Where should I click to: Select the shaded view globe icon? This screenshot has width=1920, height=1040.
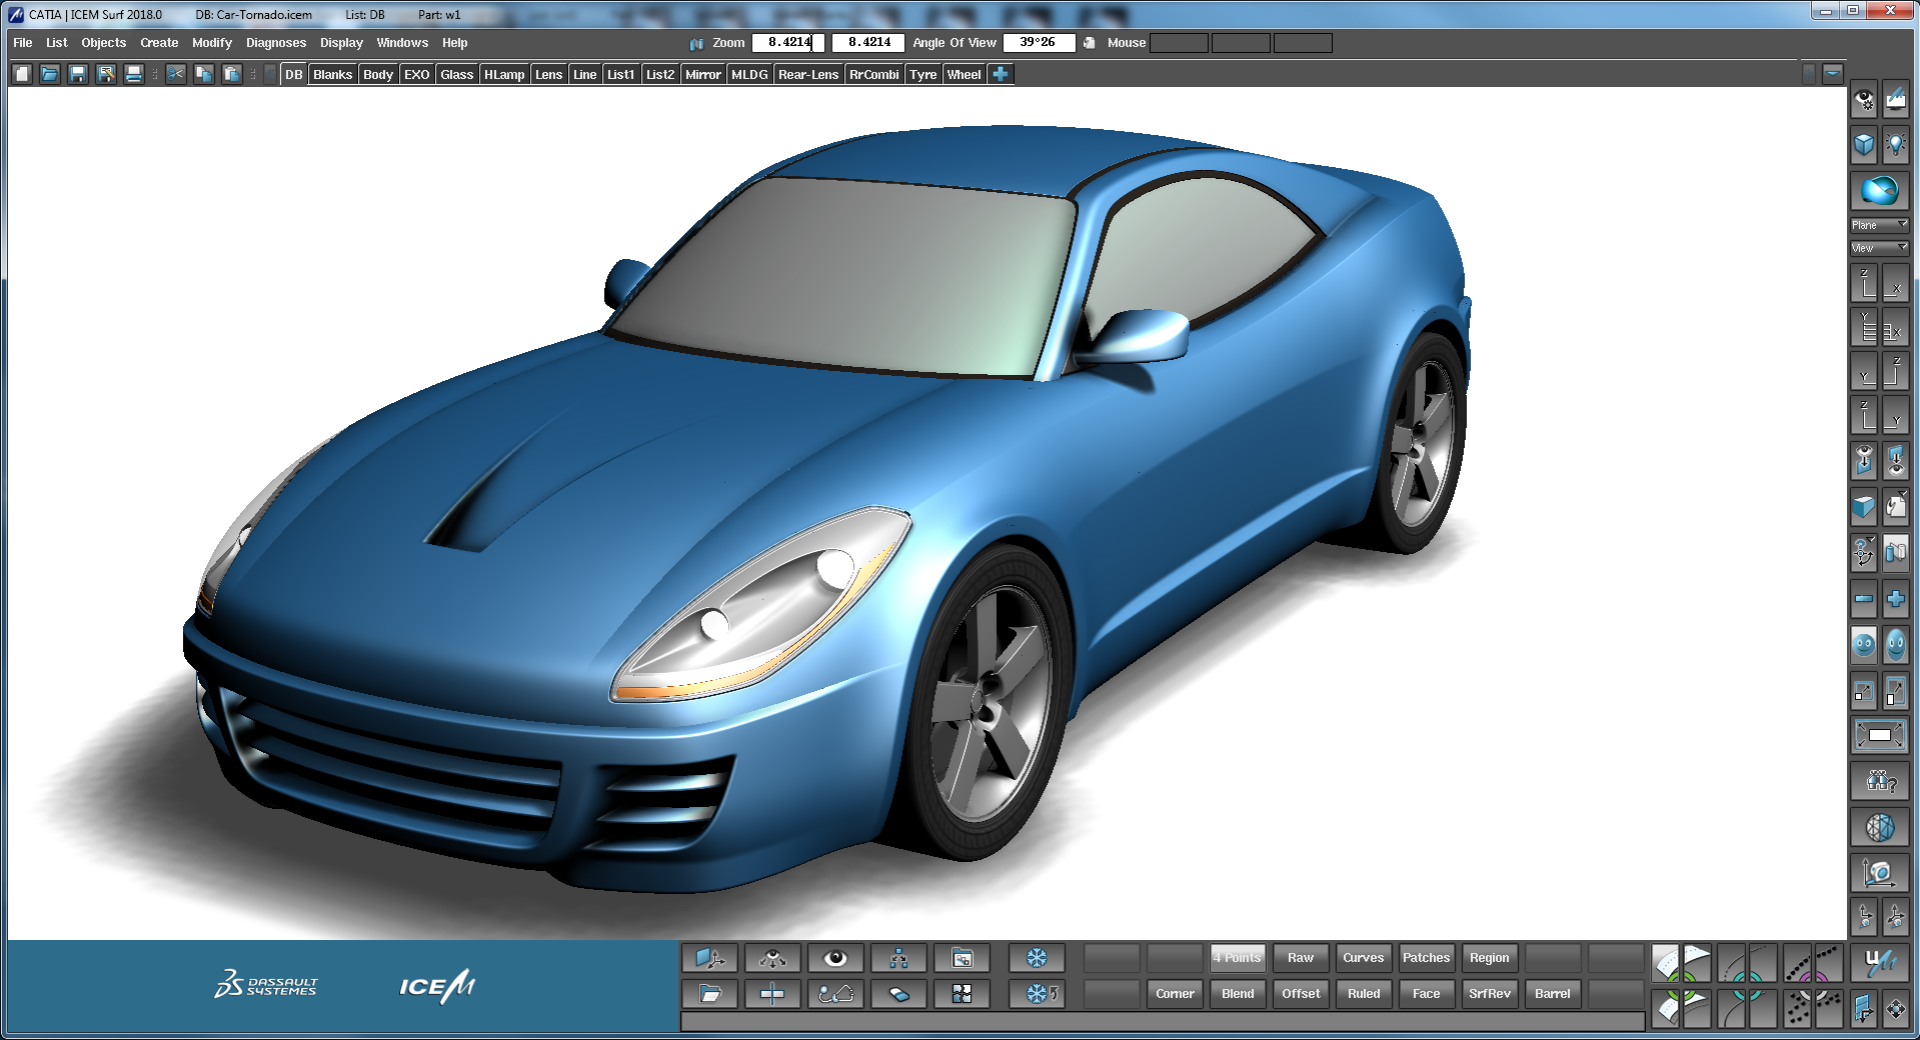[1880, 190]
